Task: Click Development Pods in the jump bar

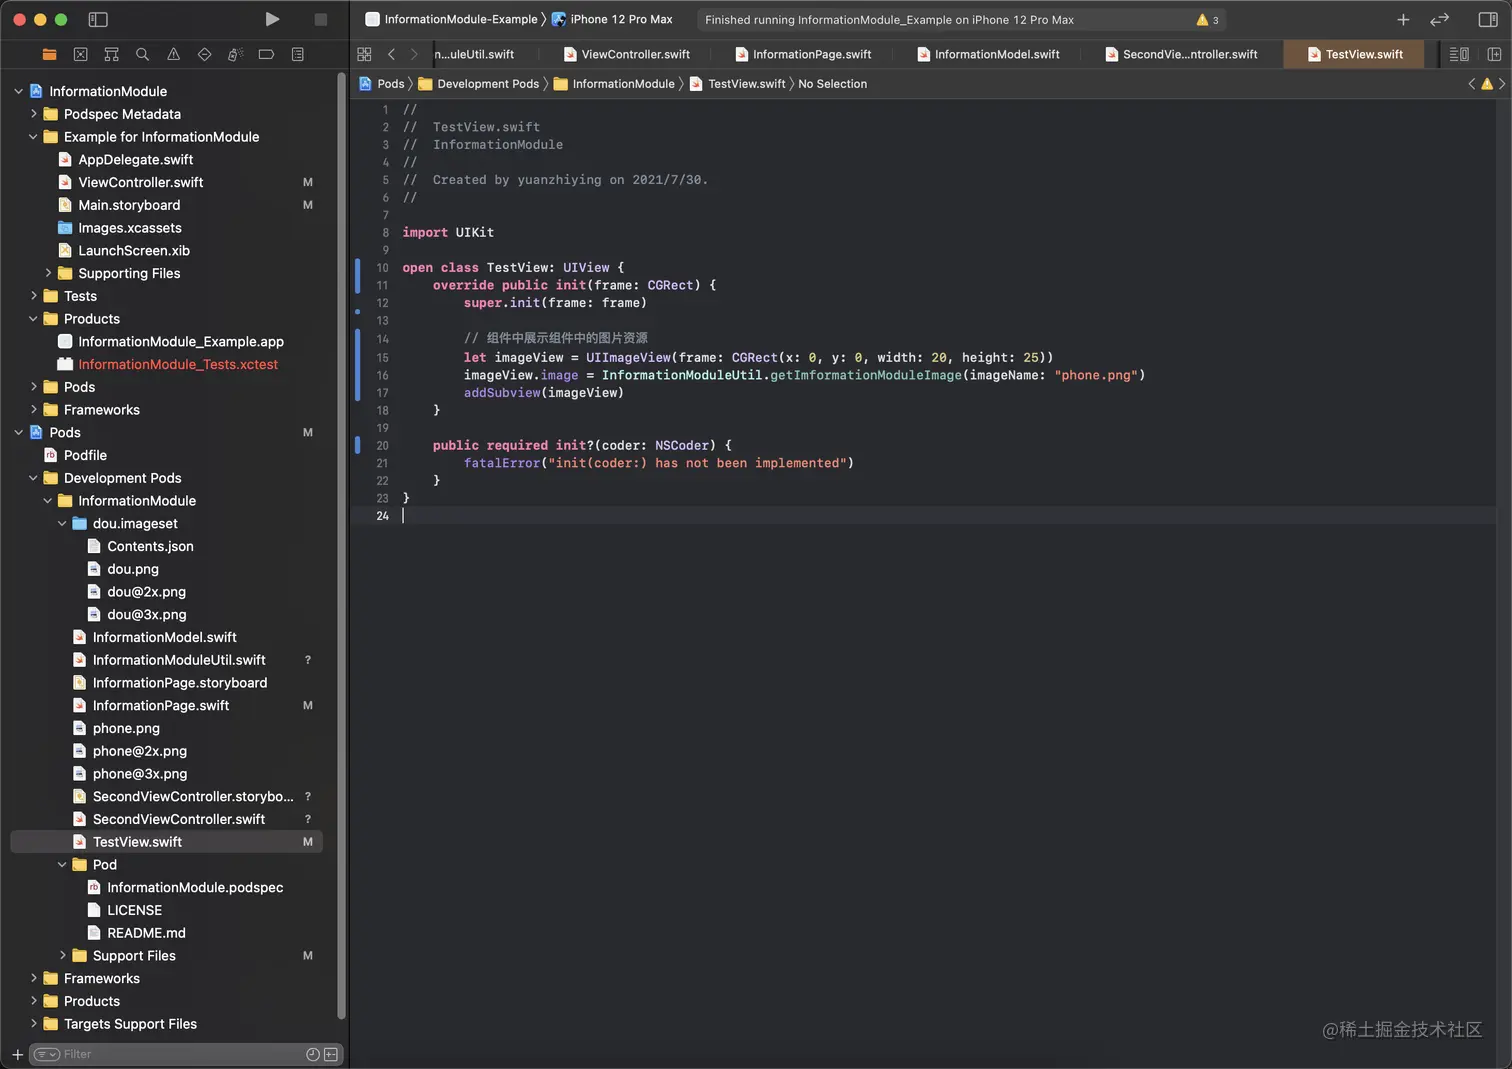Action: coord(478,84)
